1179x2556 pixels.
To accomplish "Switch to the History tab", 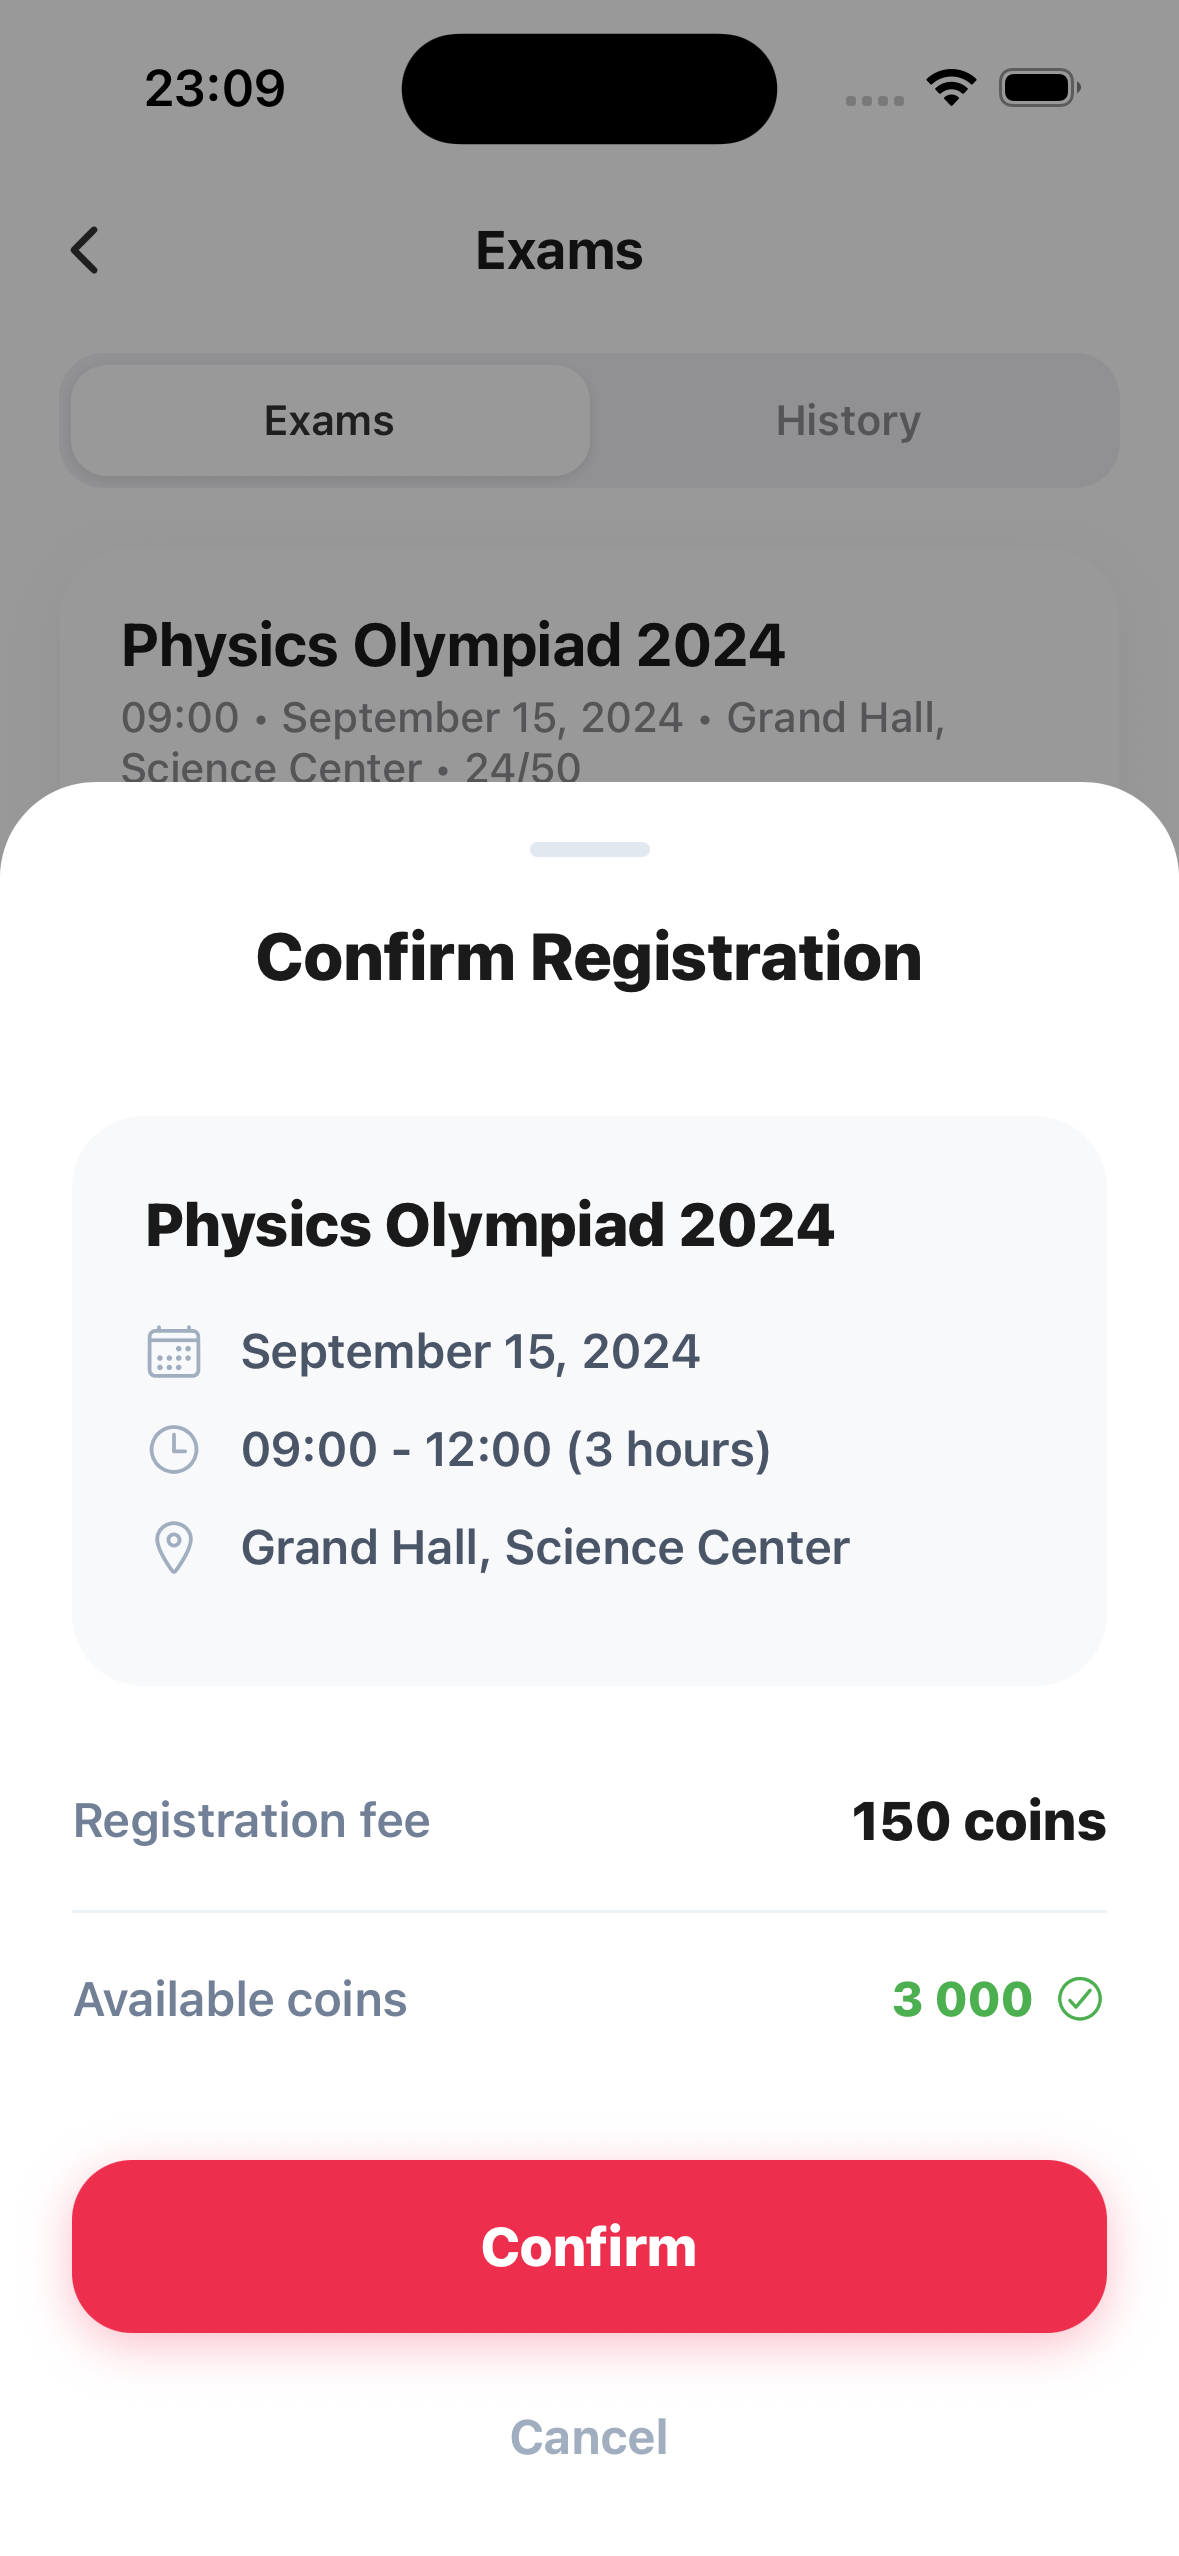I will point(848,421).
